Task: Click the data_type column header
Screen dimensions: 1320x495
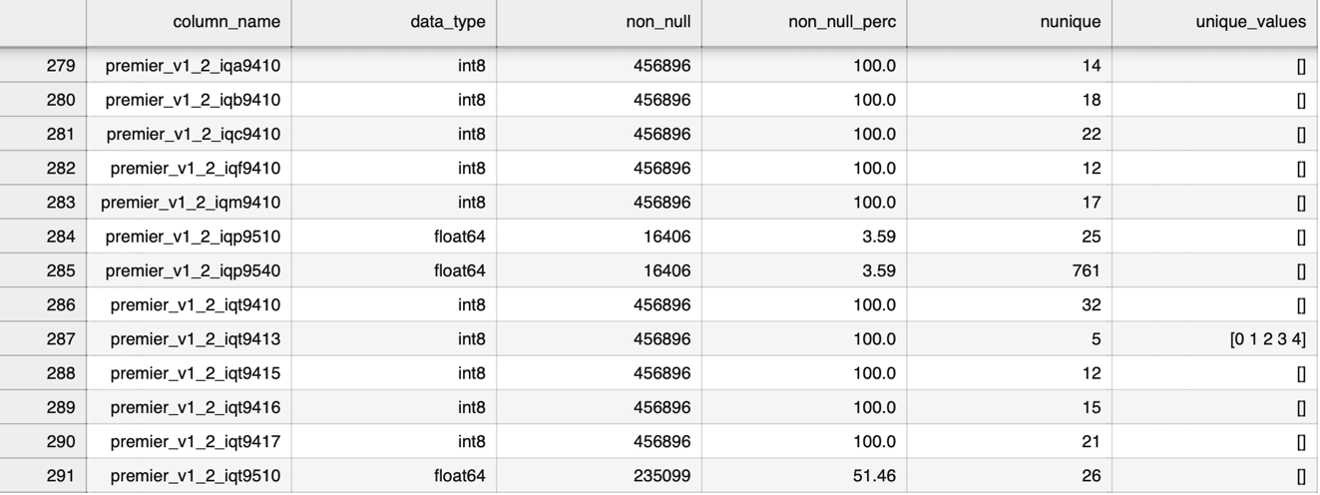Action: [x=447, y=21]
